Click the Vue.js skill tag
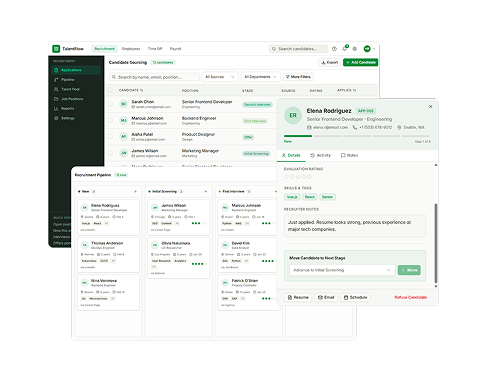 coord(292,197)
